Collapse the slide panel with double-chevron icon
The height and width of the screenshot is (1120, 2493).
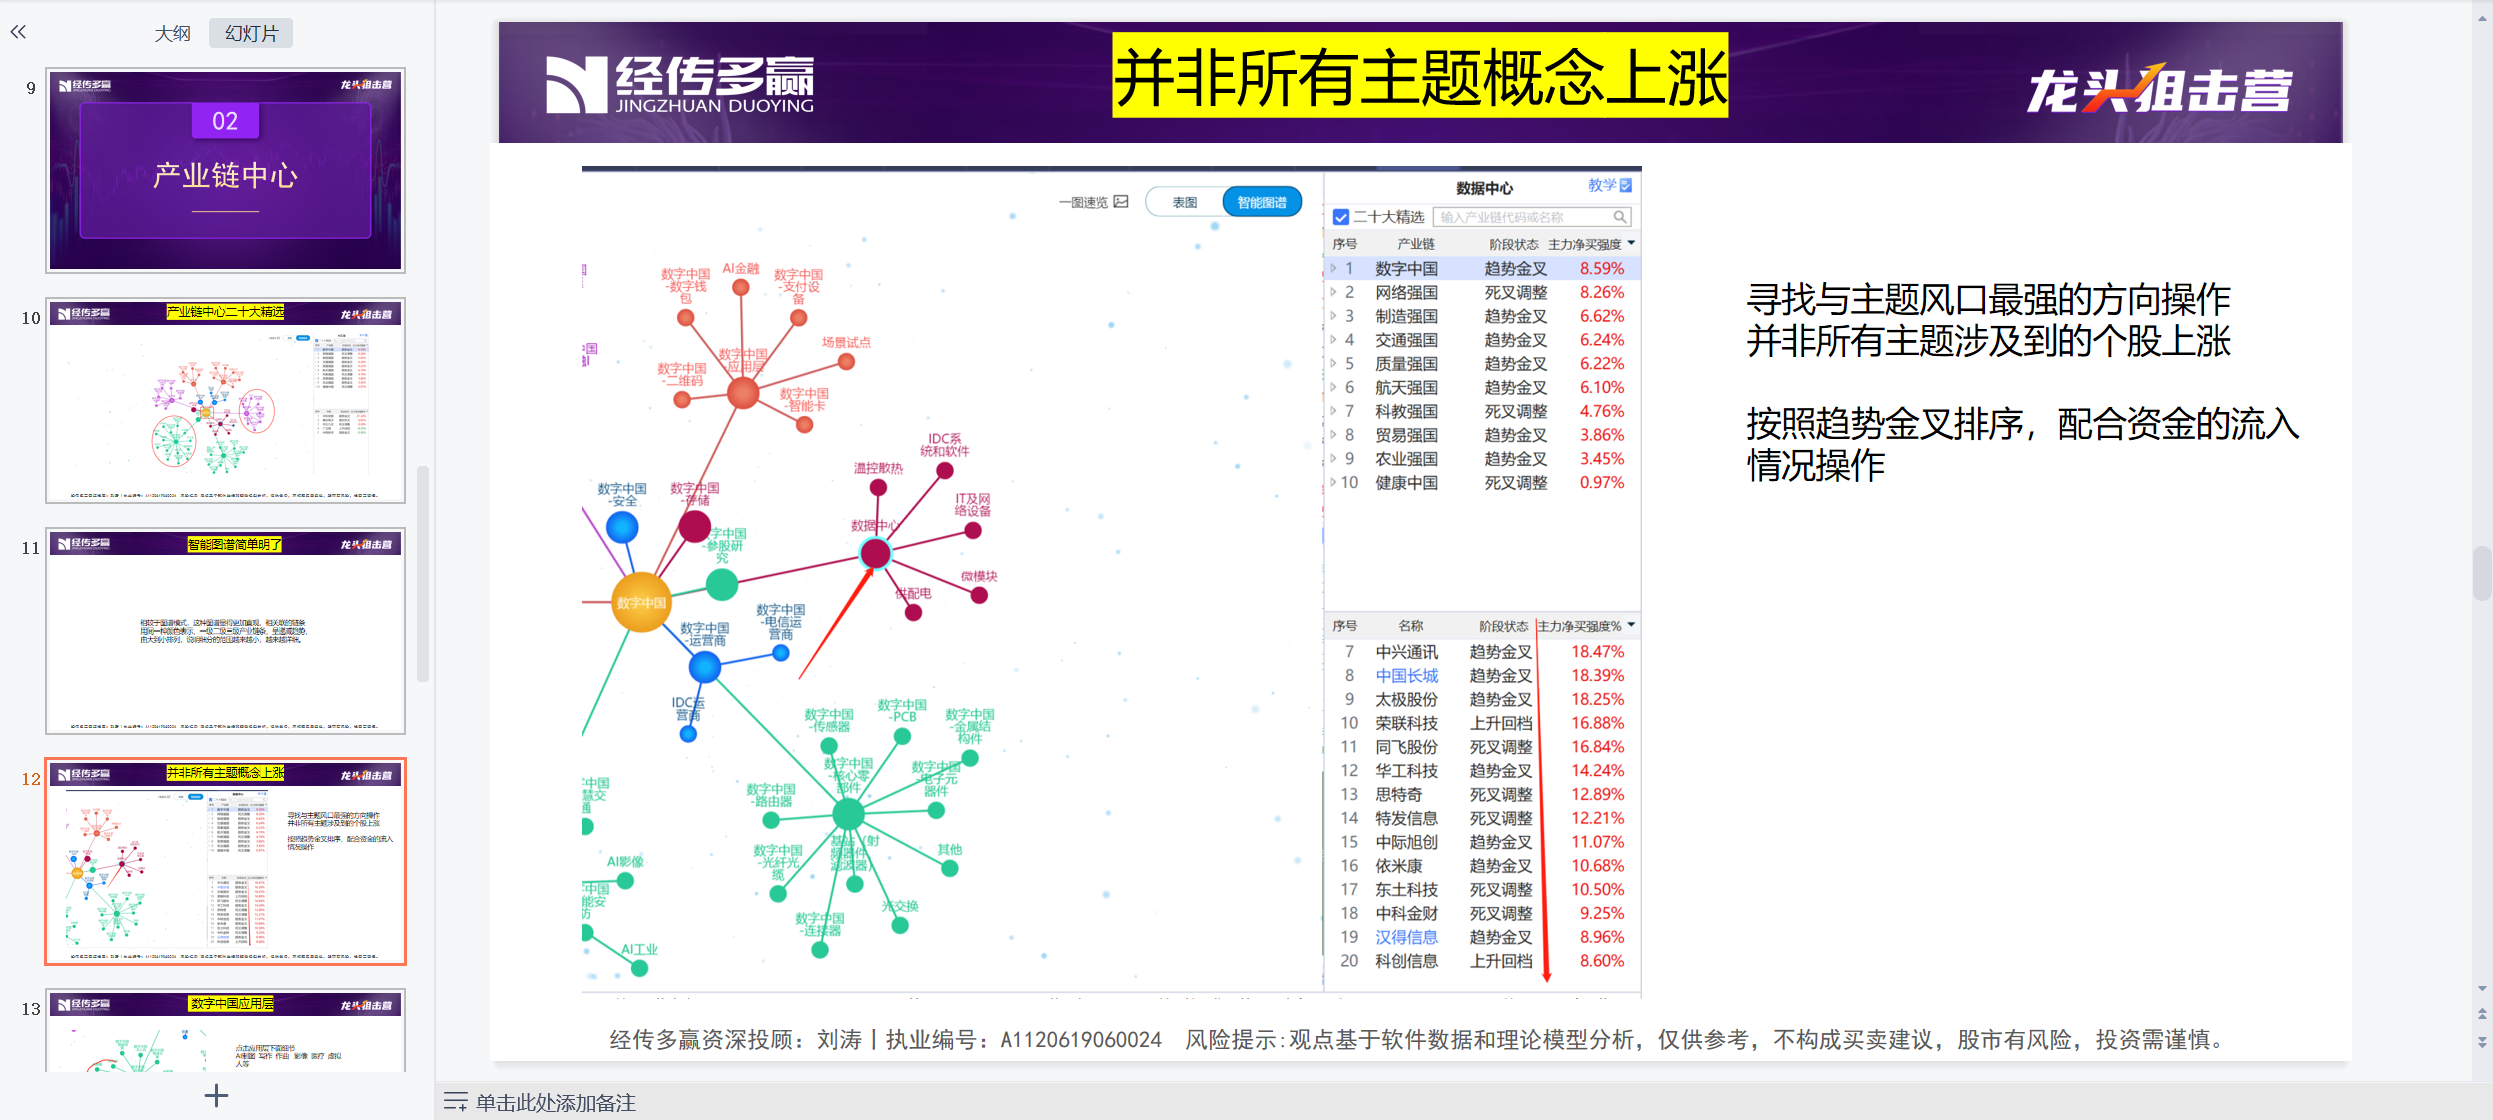(18, 32)
